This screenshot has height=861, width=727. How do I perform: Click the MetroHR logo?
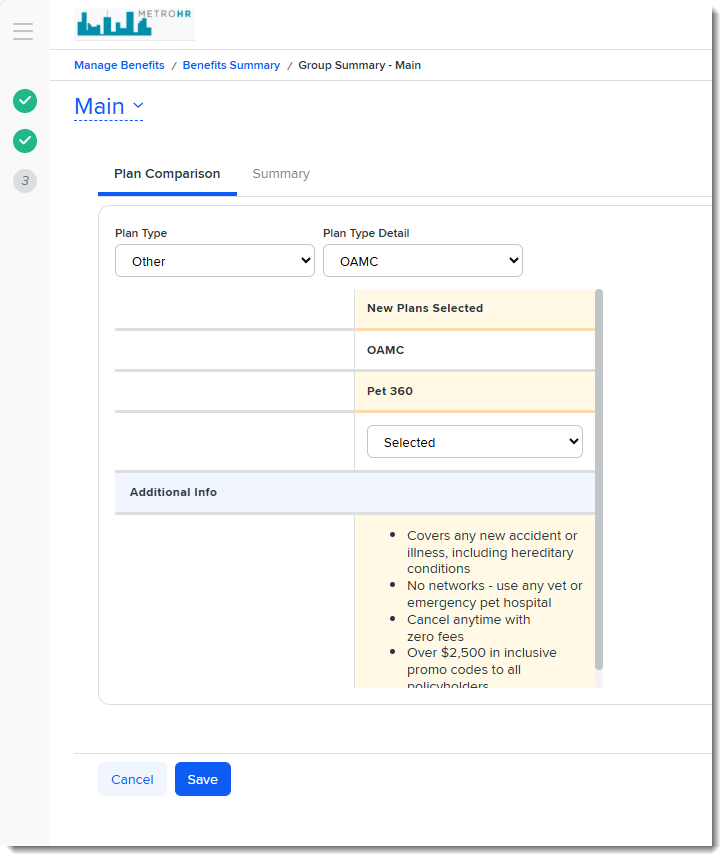click(134, 23)
